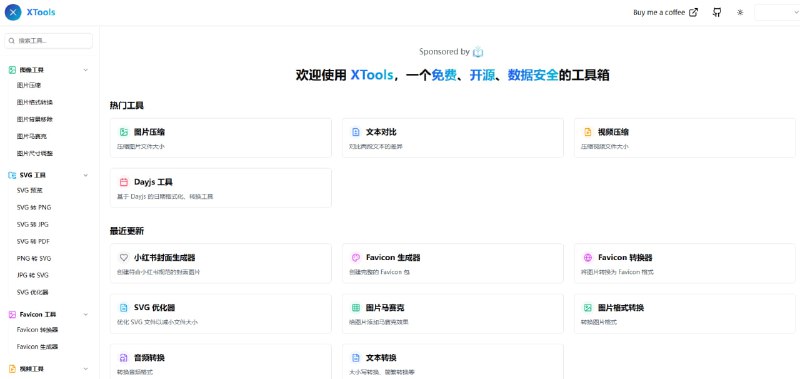Image resolution: width=800 pixels, height=379 pixels.
Task: Open 图片压缩 in the sidebar
Action: (x=29, y=85)
